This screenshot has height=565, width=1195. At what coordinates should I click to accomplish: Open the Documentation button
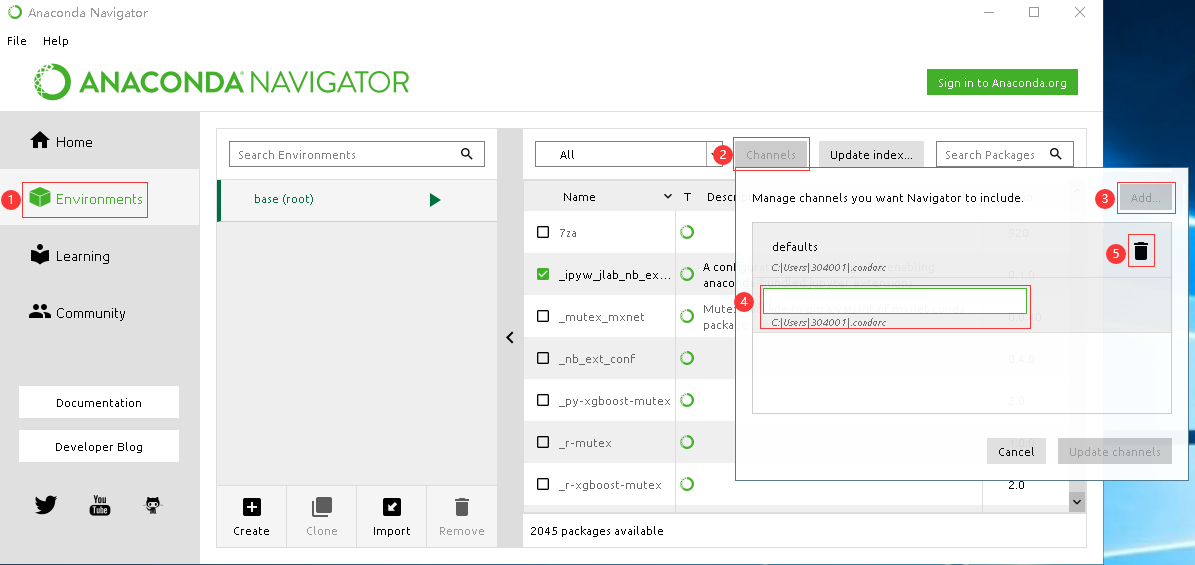click(99, 402)
